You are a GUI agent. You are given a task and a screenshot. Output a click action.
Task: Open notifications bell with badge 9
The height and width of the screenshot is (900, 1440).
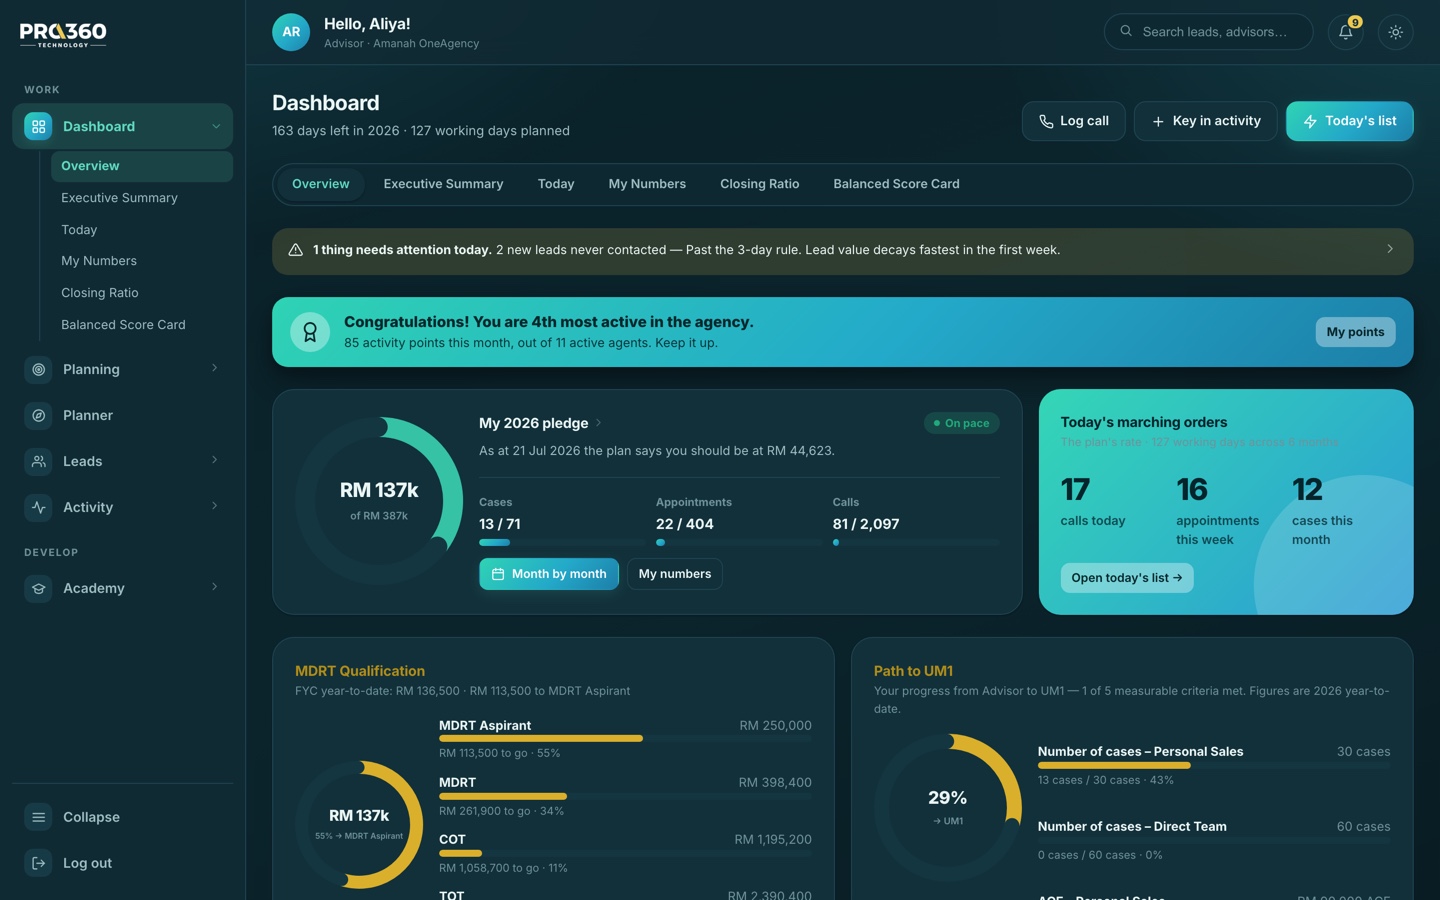pos(1346,32)
